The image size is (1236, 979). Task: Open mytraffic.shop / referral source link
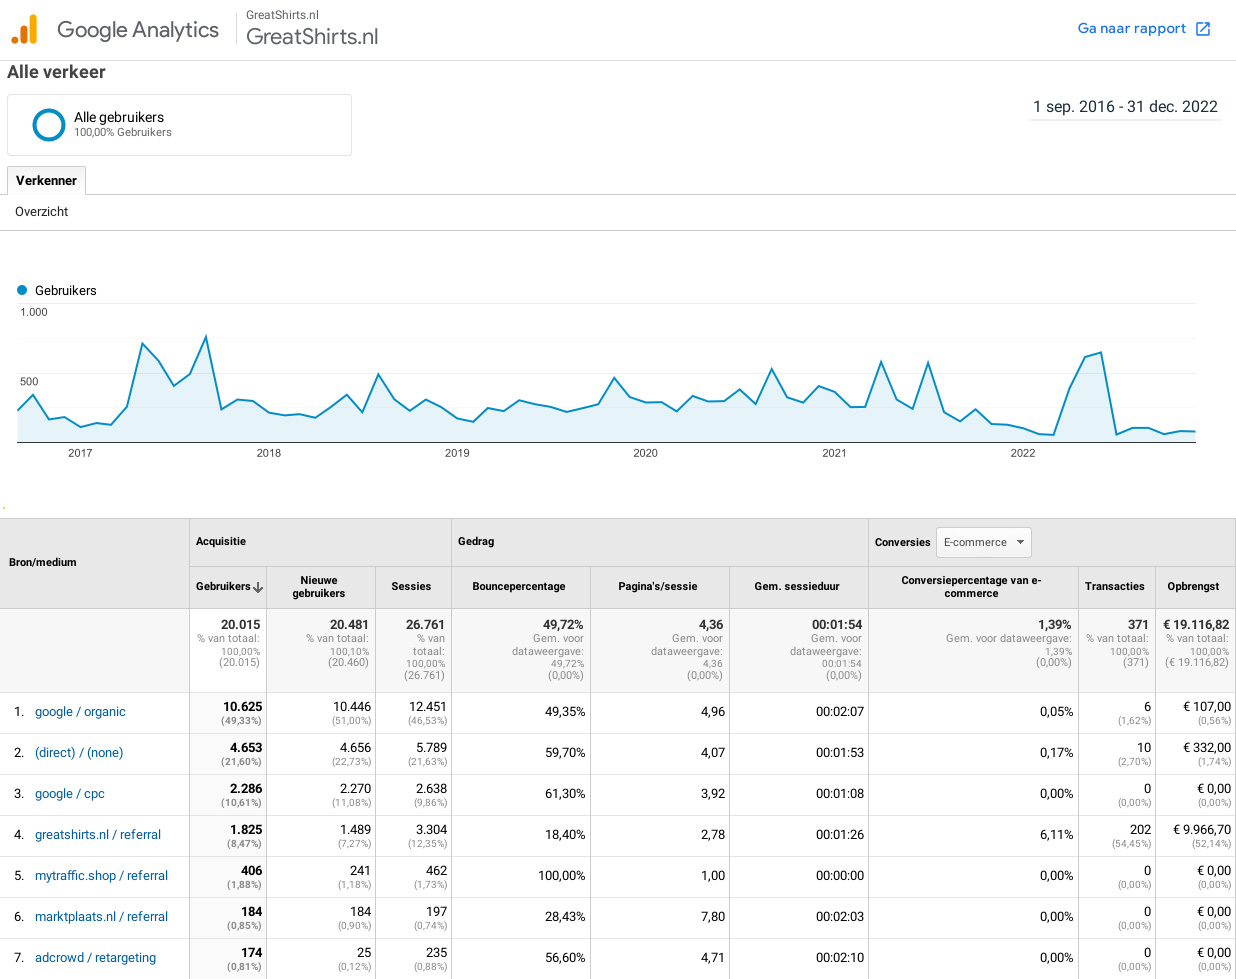[x=101, y=876]
